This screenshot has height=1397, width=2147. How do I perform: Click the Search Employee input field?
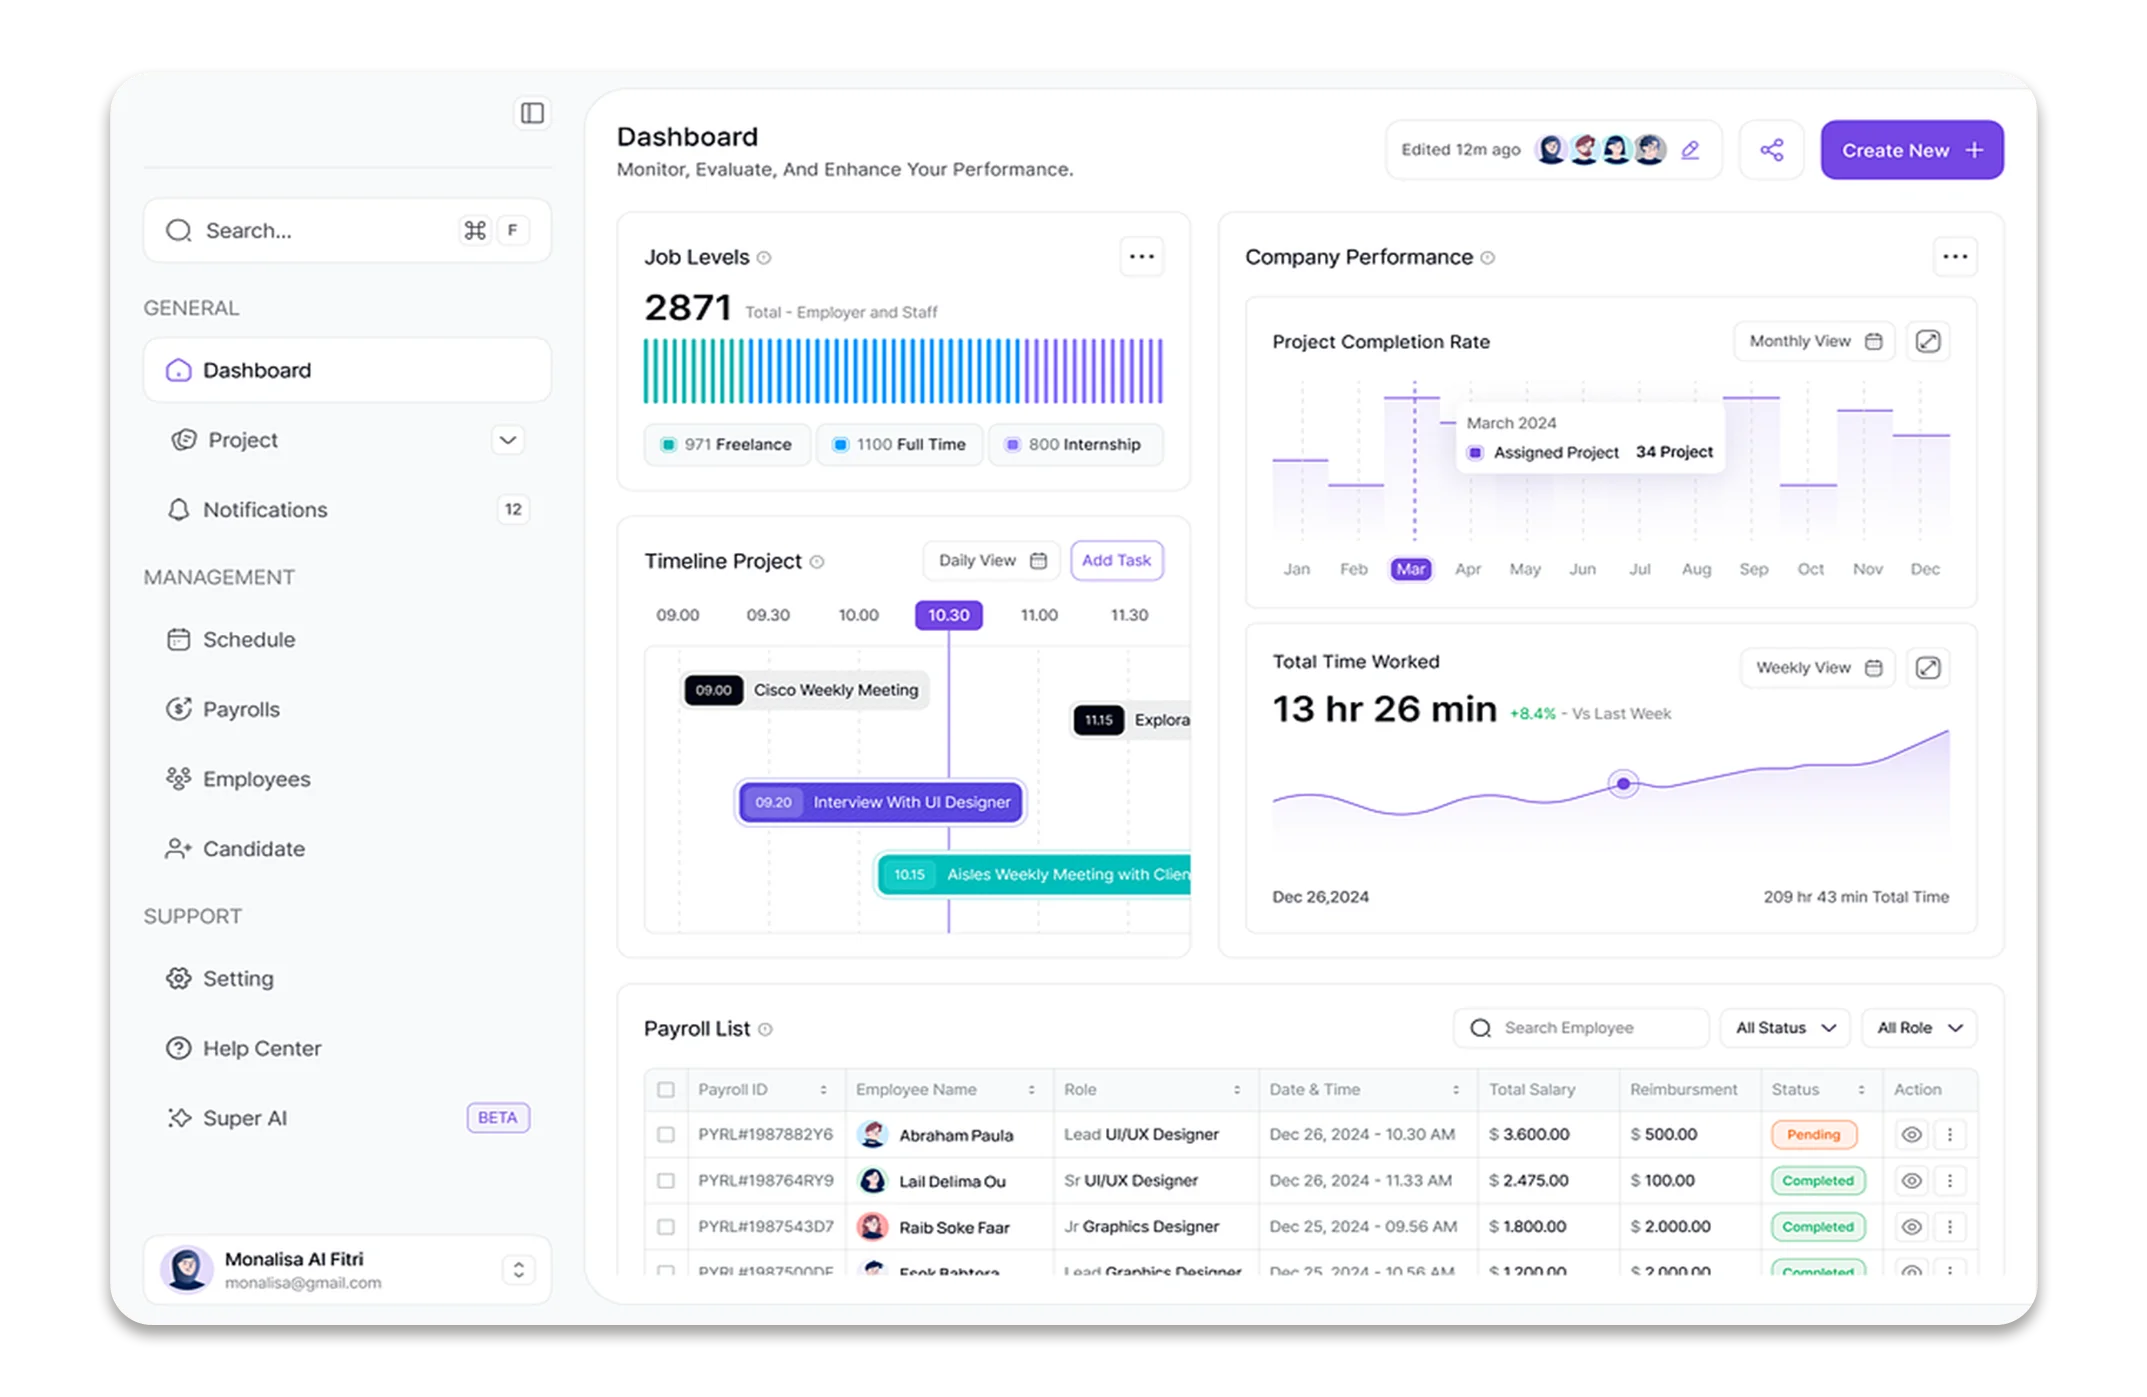coord(1582,1028)
